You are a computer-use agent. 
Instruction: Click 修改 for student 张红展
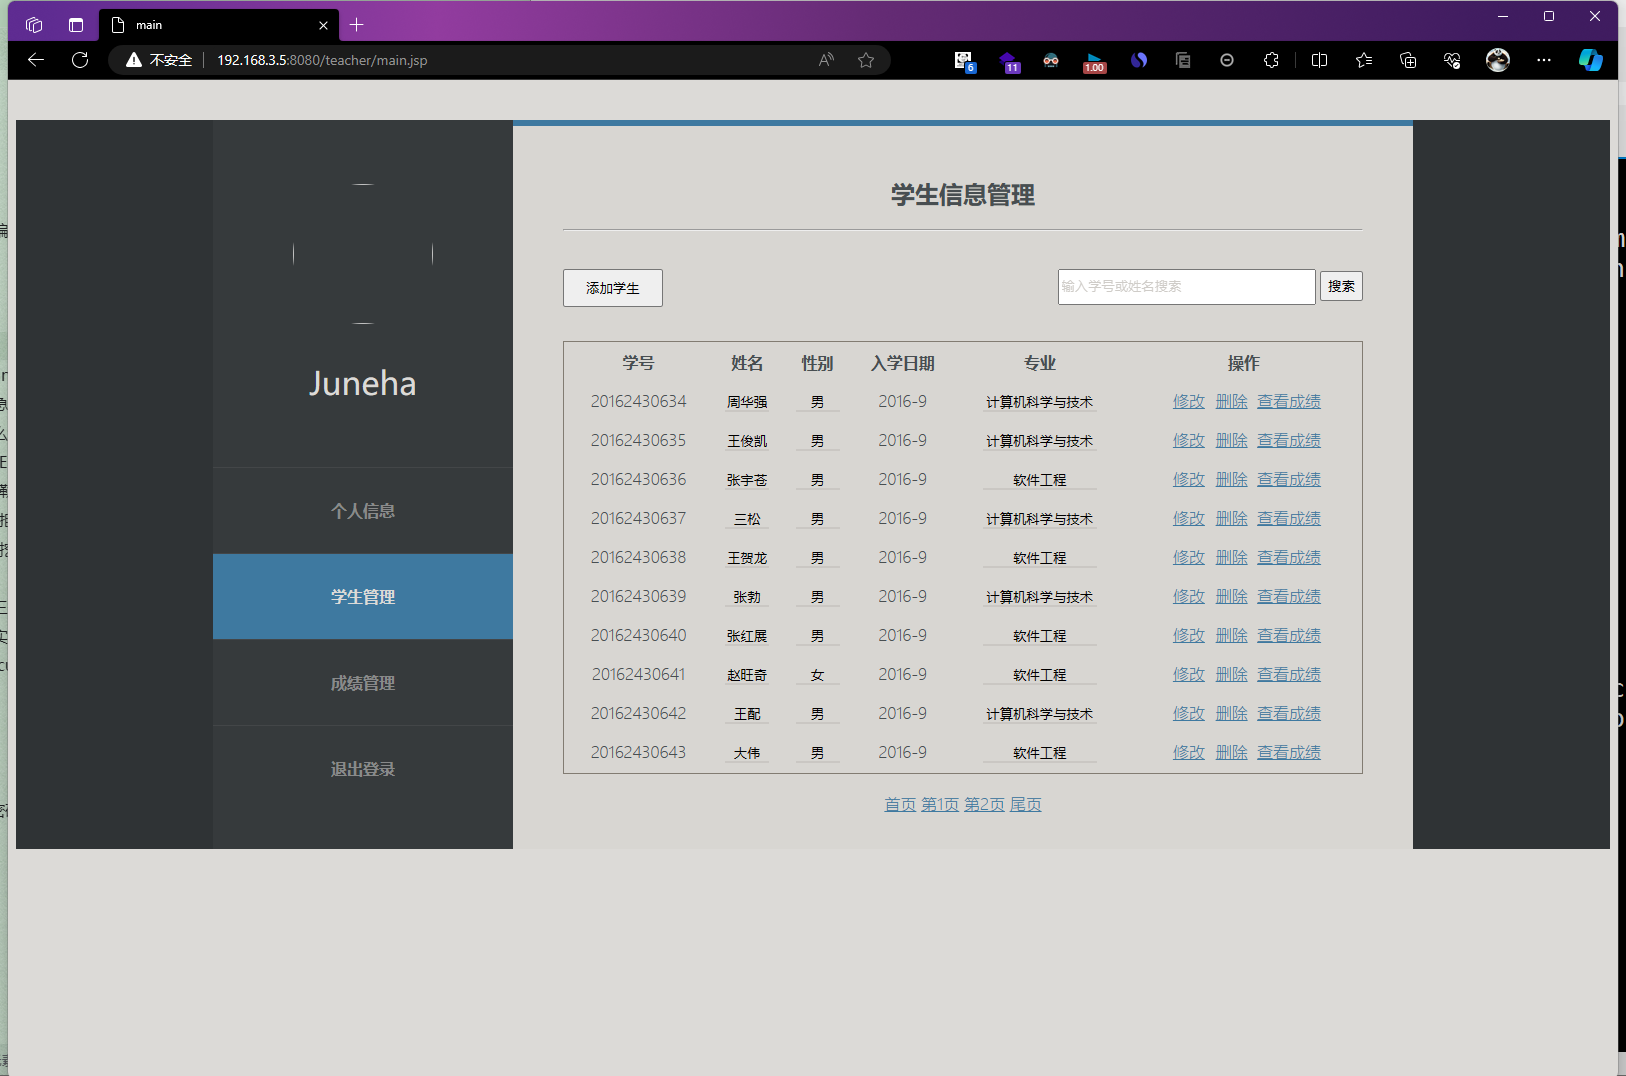pos(1189,636)
